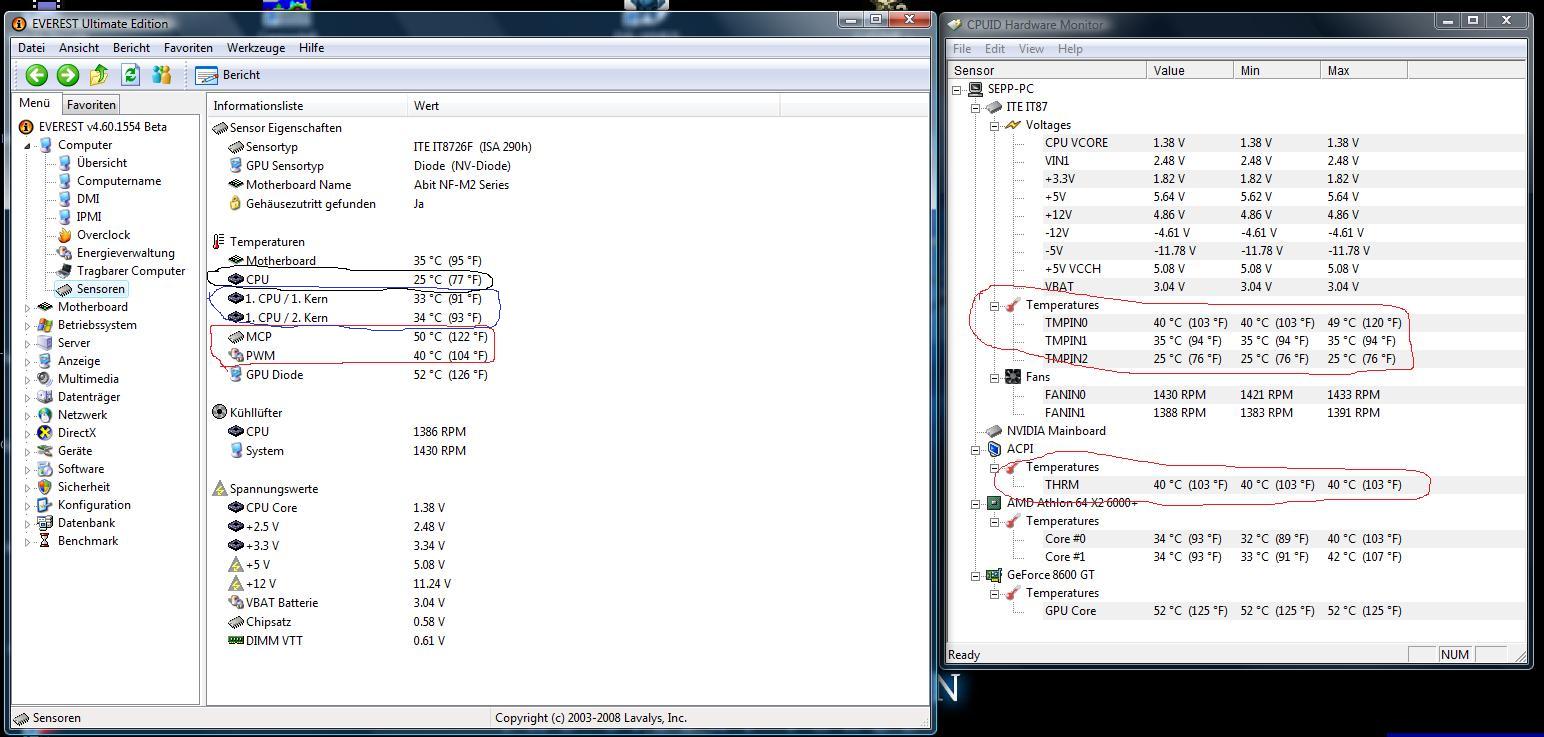Select Übersicht icon in EVEREST tree
This screenshot has width=1544, height=737.
point(65,163)
